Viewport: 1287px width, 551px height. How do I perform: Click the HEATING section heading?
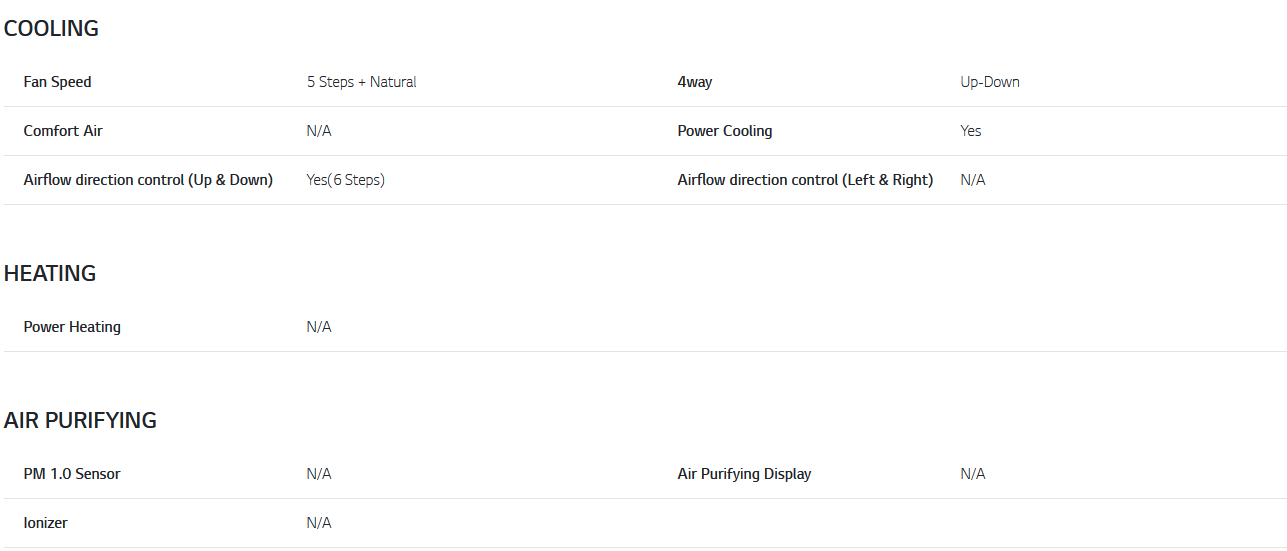50,274
